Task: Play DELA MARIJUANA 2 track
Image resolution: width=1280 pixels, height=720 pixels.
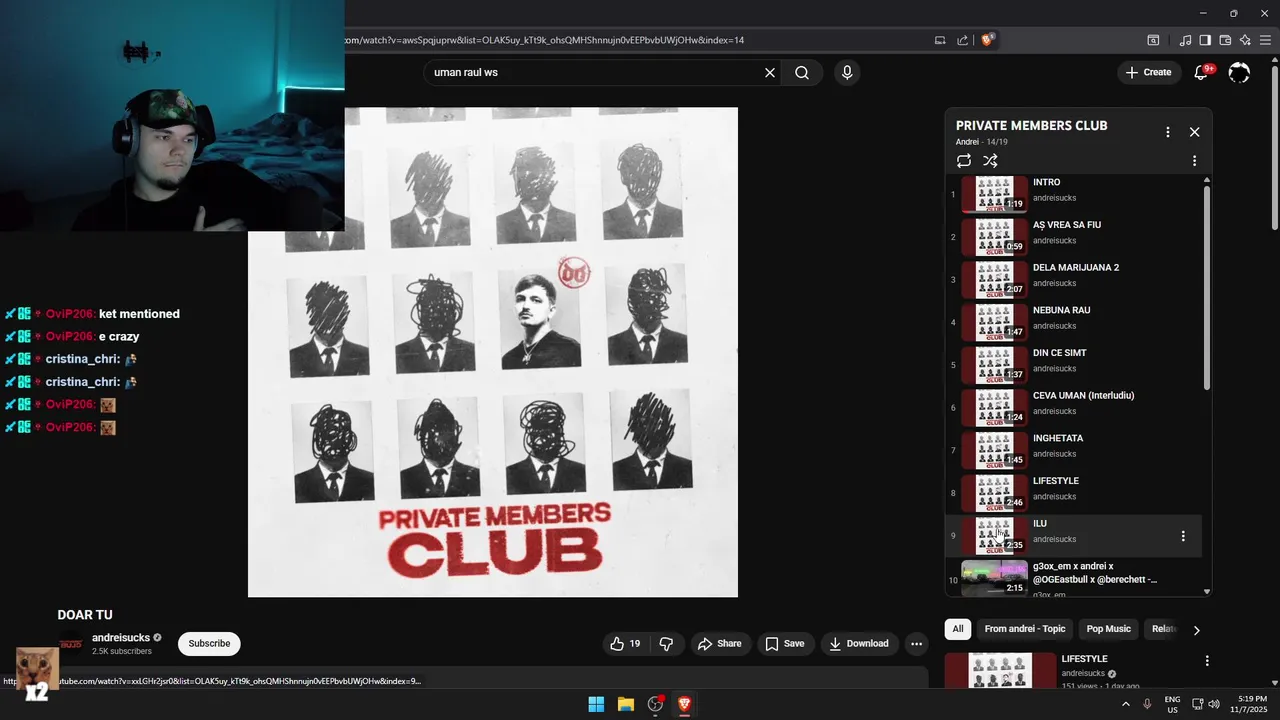Action: (x=1074, y=279)
